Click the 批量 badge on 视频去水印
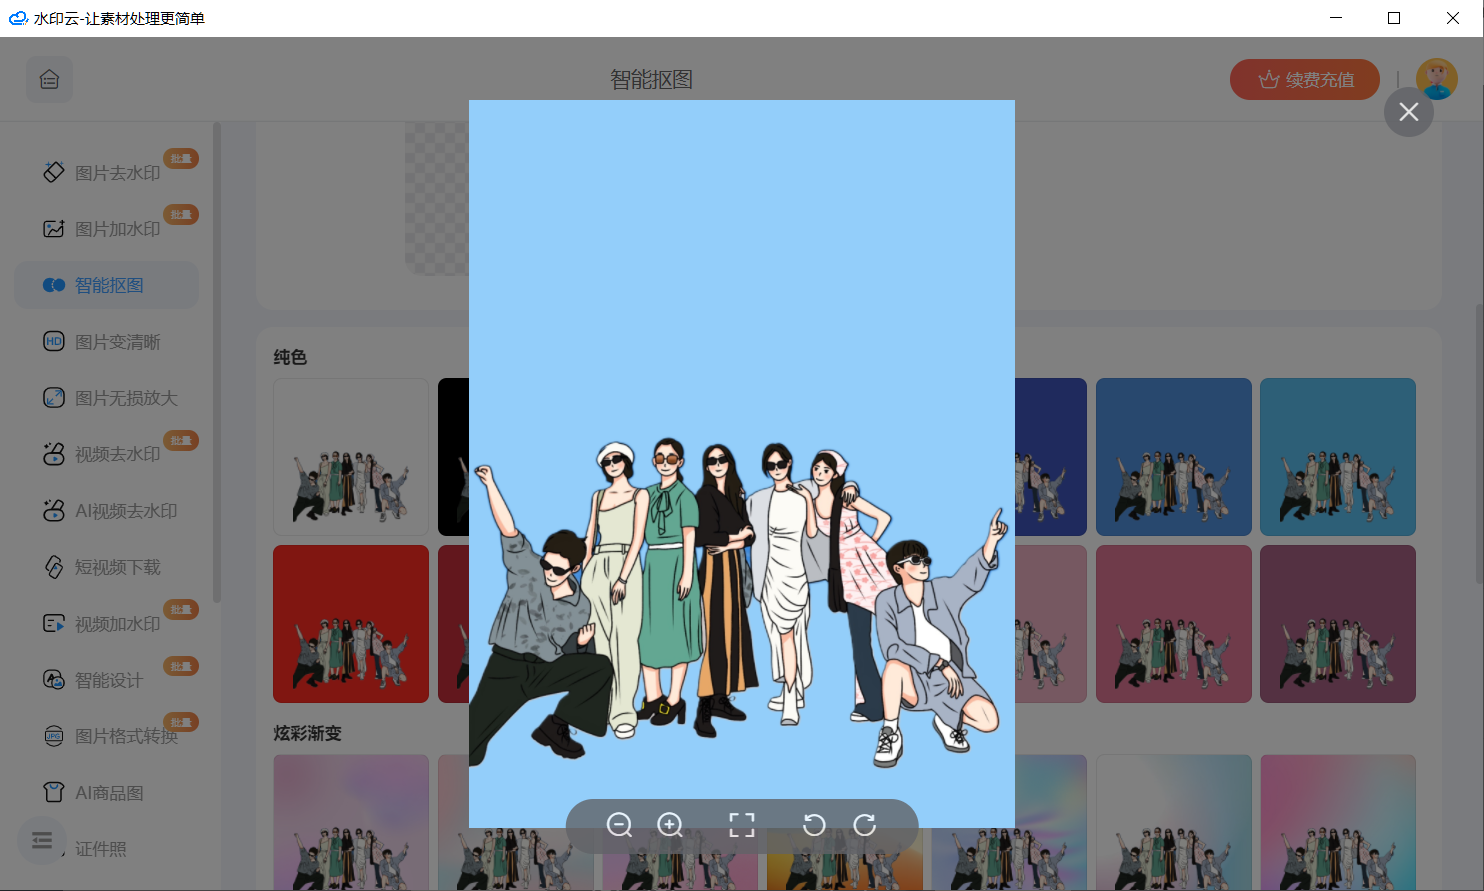Image resolution: width=1484 pixels, height=891 pixels. click(x=181, y=440)
